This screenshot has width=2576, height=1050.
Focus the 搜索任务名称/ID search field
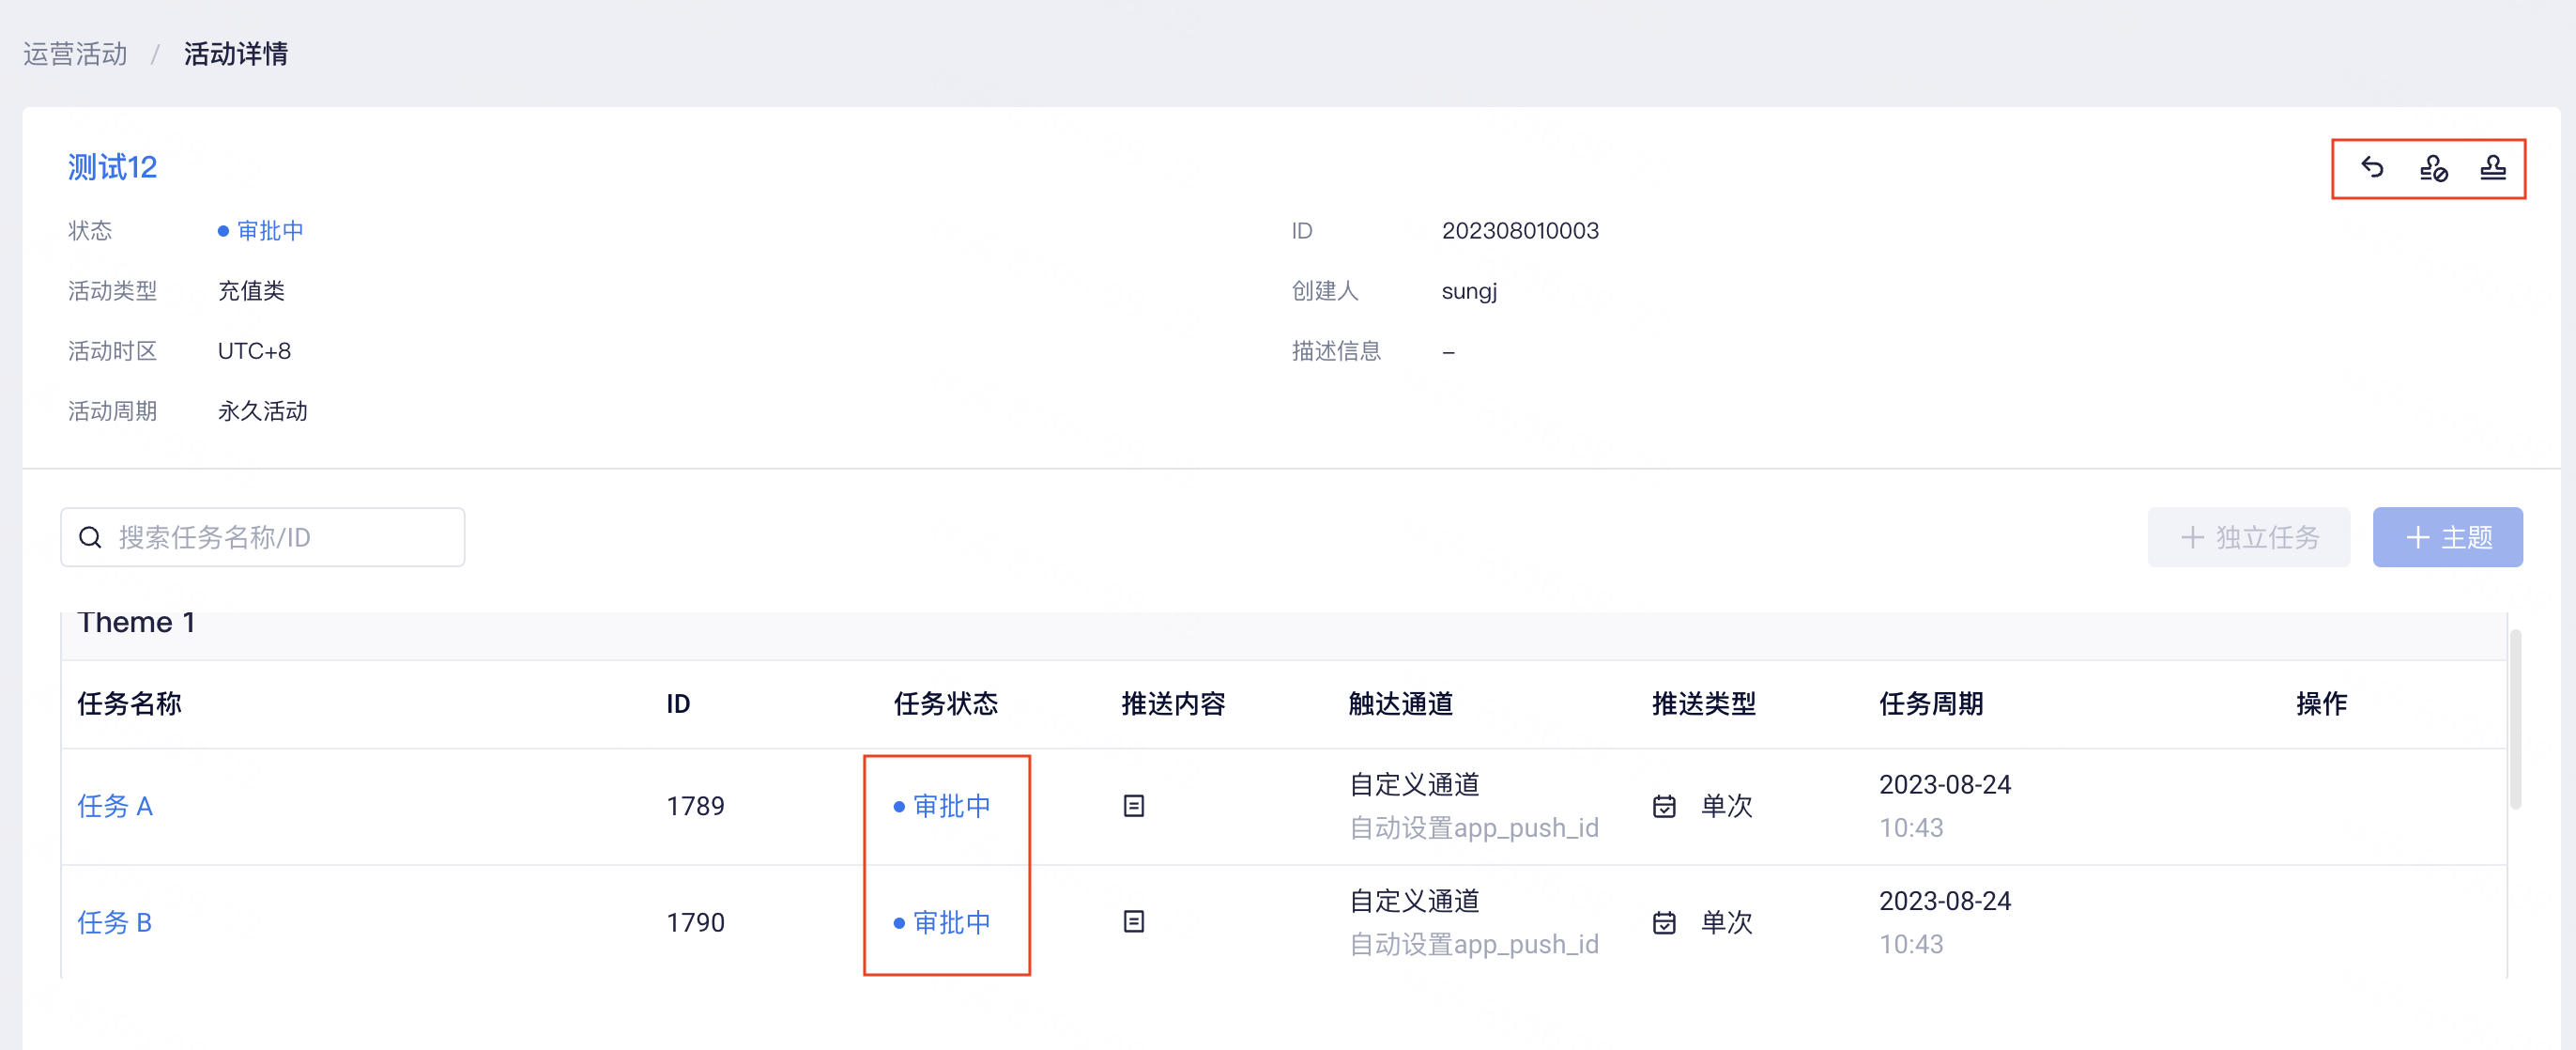point(263,538)
